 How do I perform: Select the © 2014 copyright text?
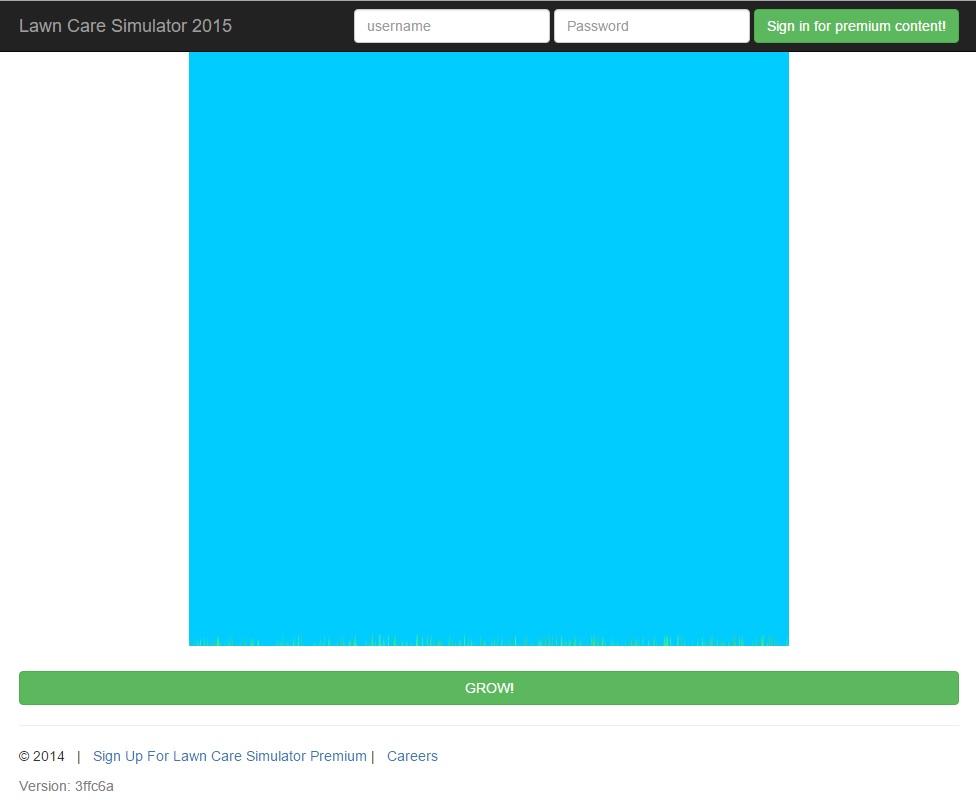(x=42, y=756)
